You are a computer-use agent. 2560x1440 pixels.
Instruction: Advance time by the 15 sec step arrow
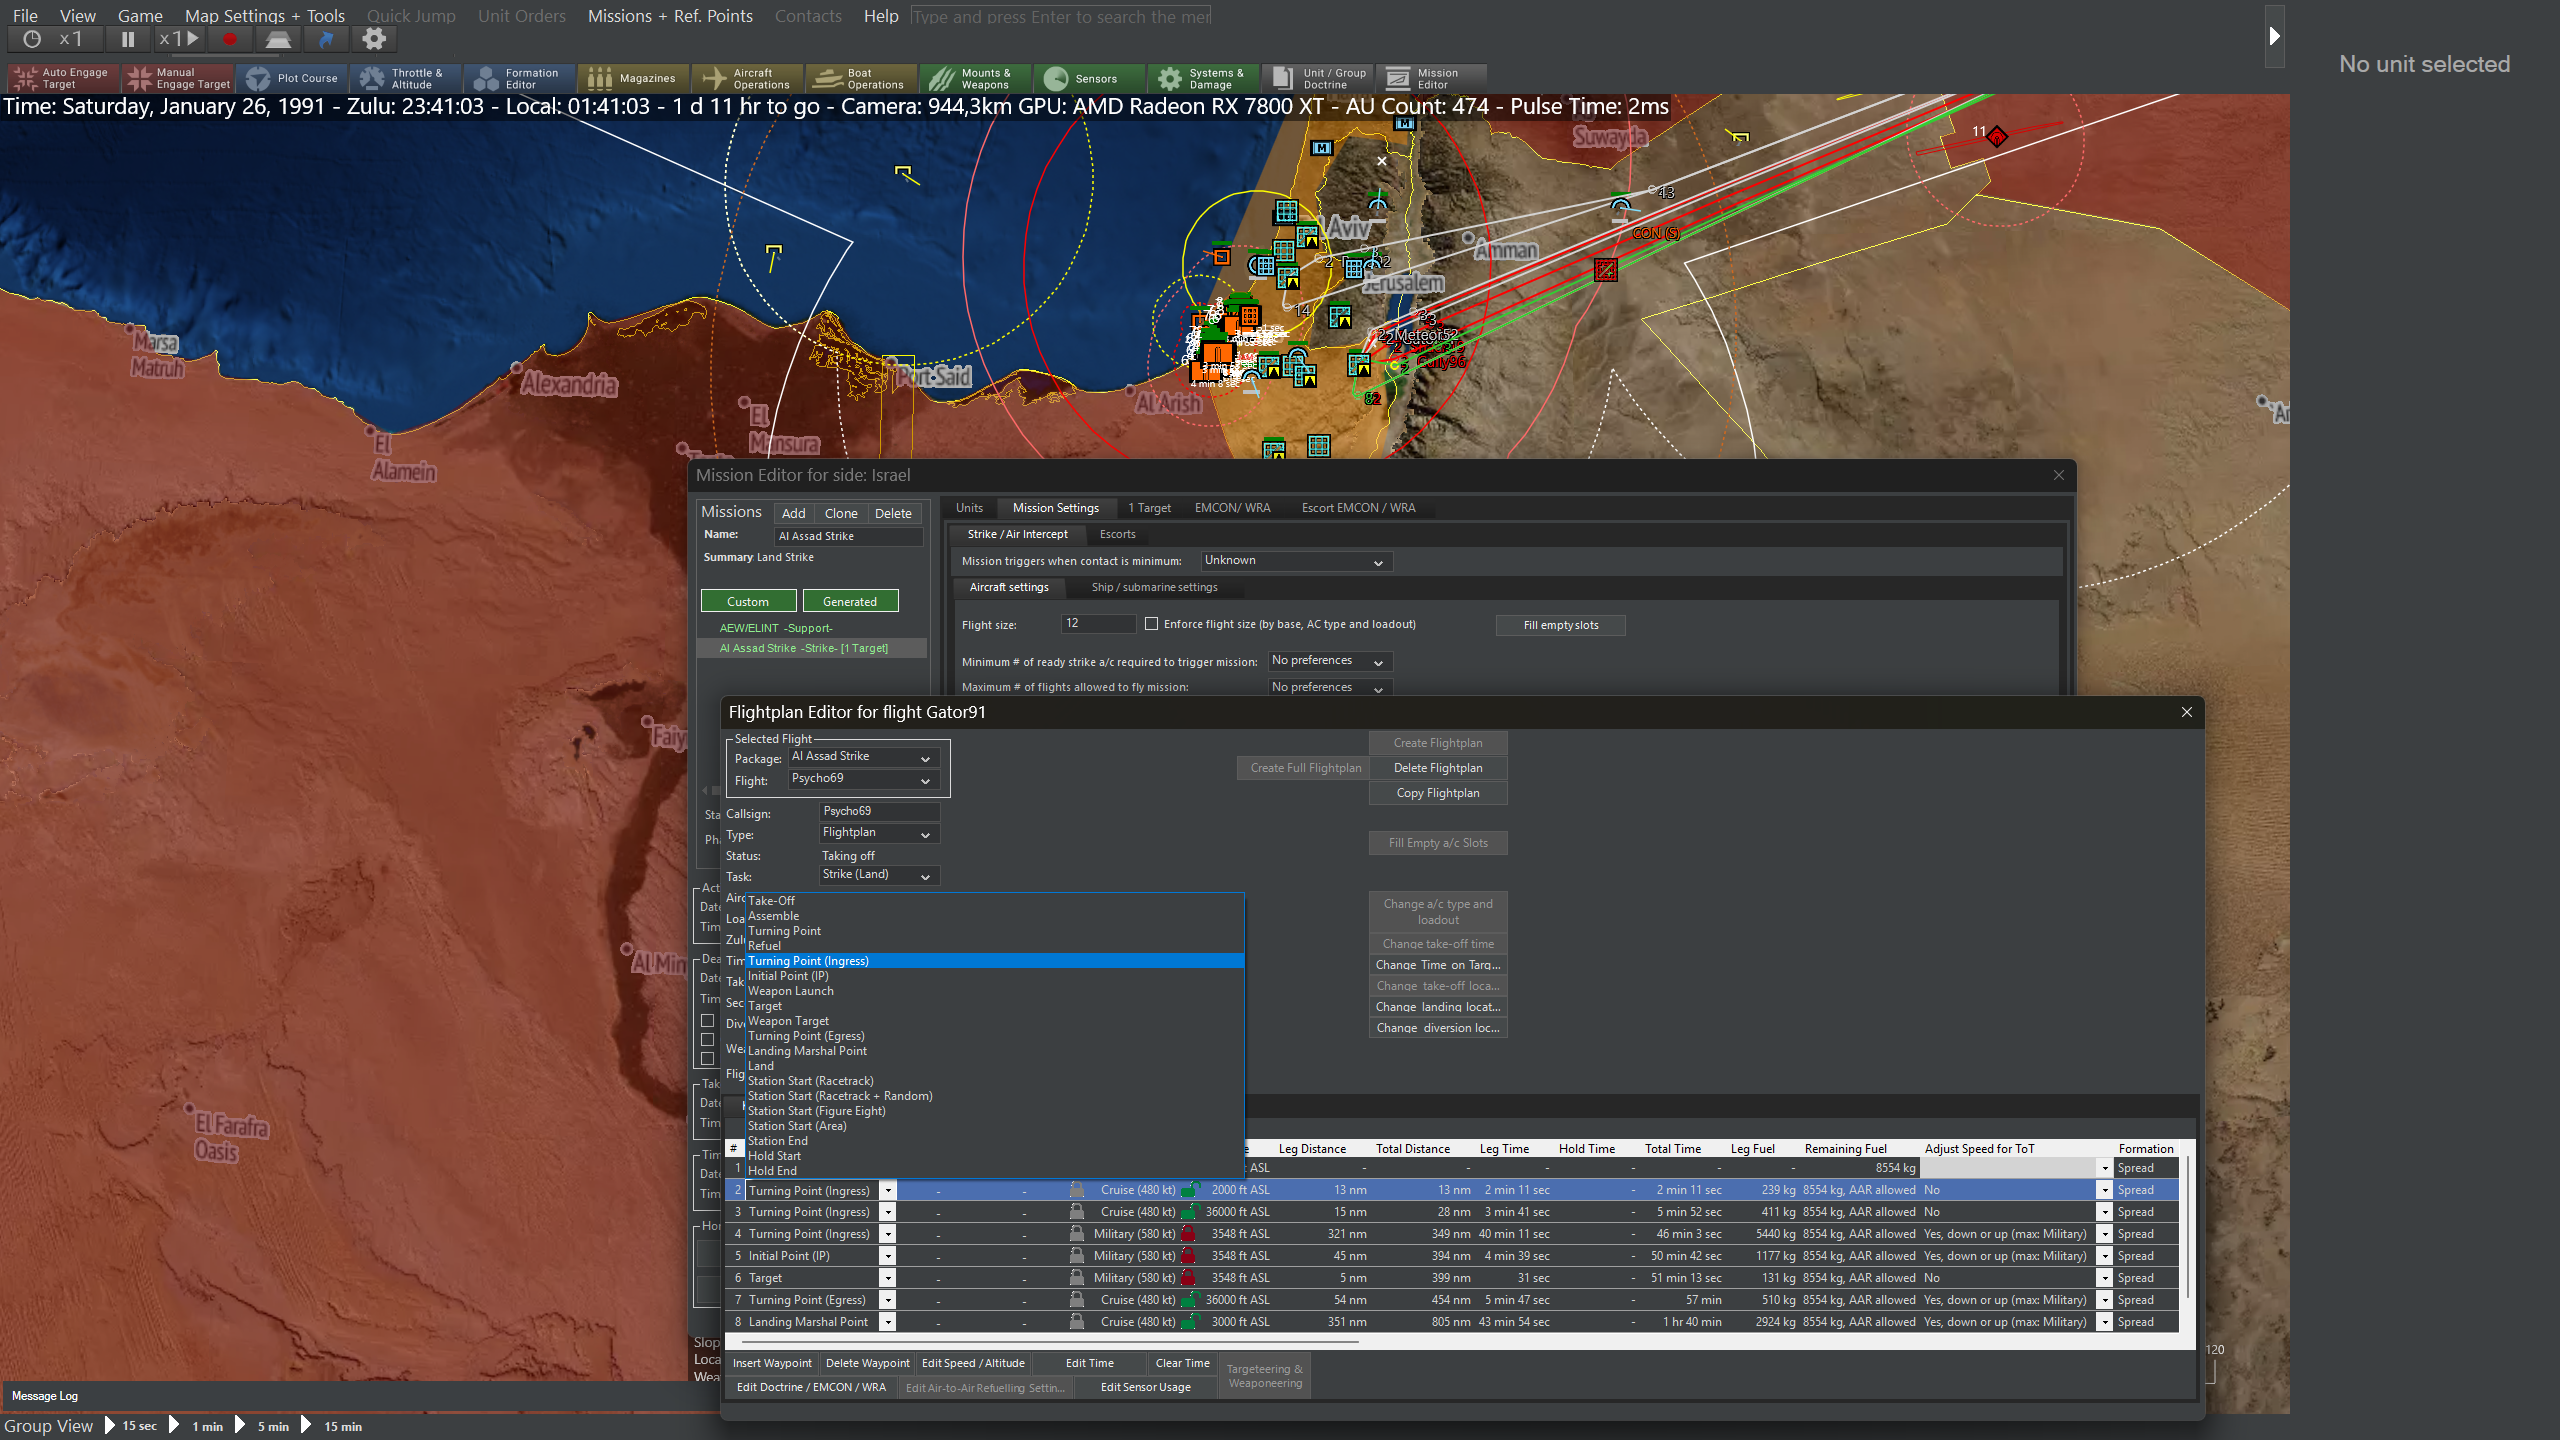tap(110, 1426)
